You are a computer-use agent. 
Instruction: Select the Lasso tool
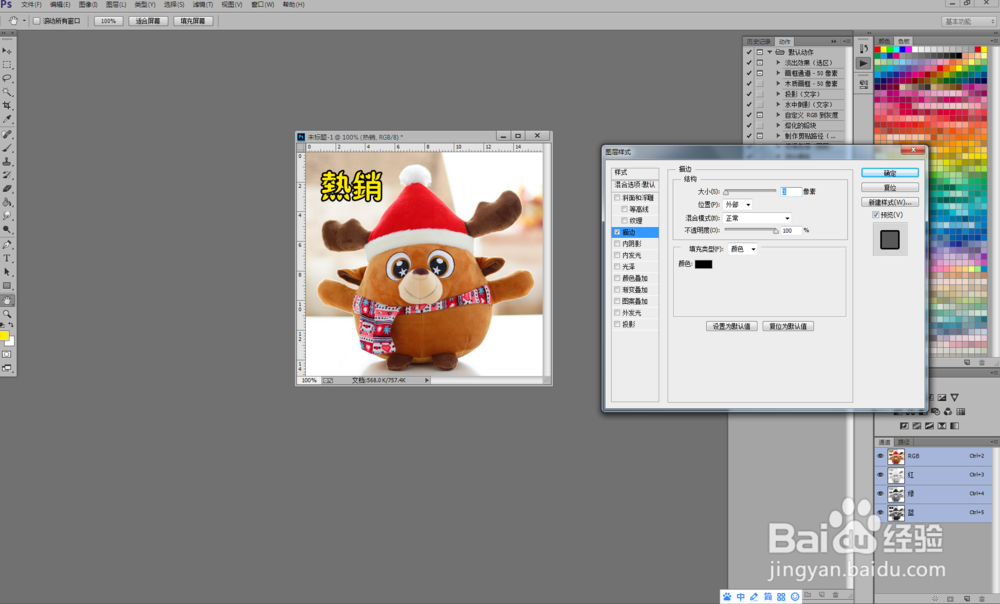tap(7, 78)
